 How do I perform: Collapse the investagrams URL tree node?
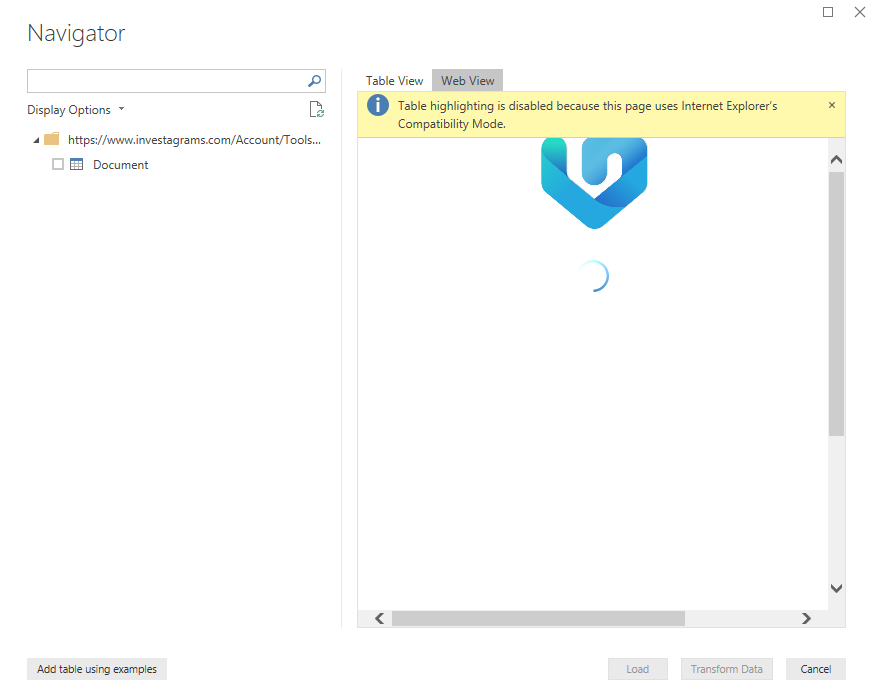(x=36, y=140)
